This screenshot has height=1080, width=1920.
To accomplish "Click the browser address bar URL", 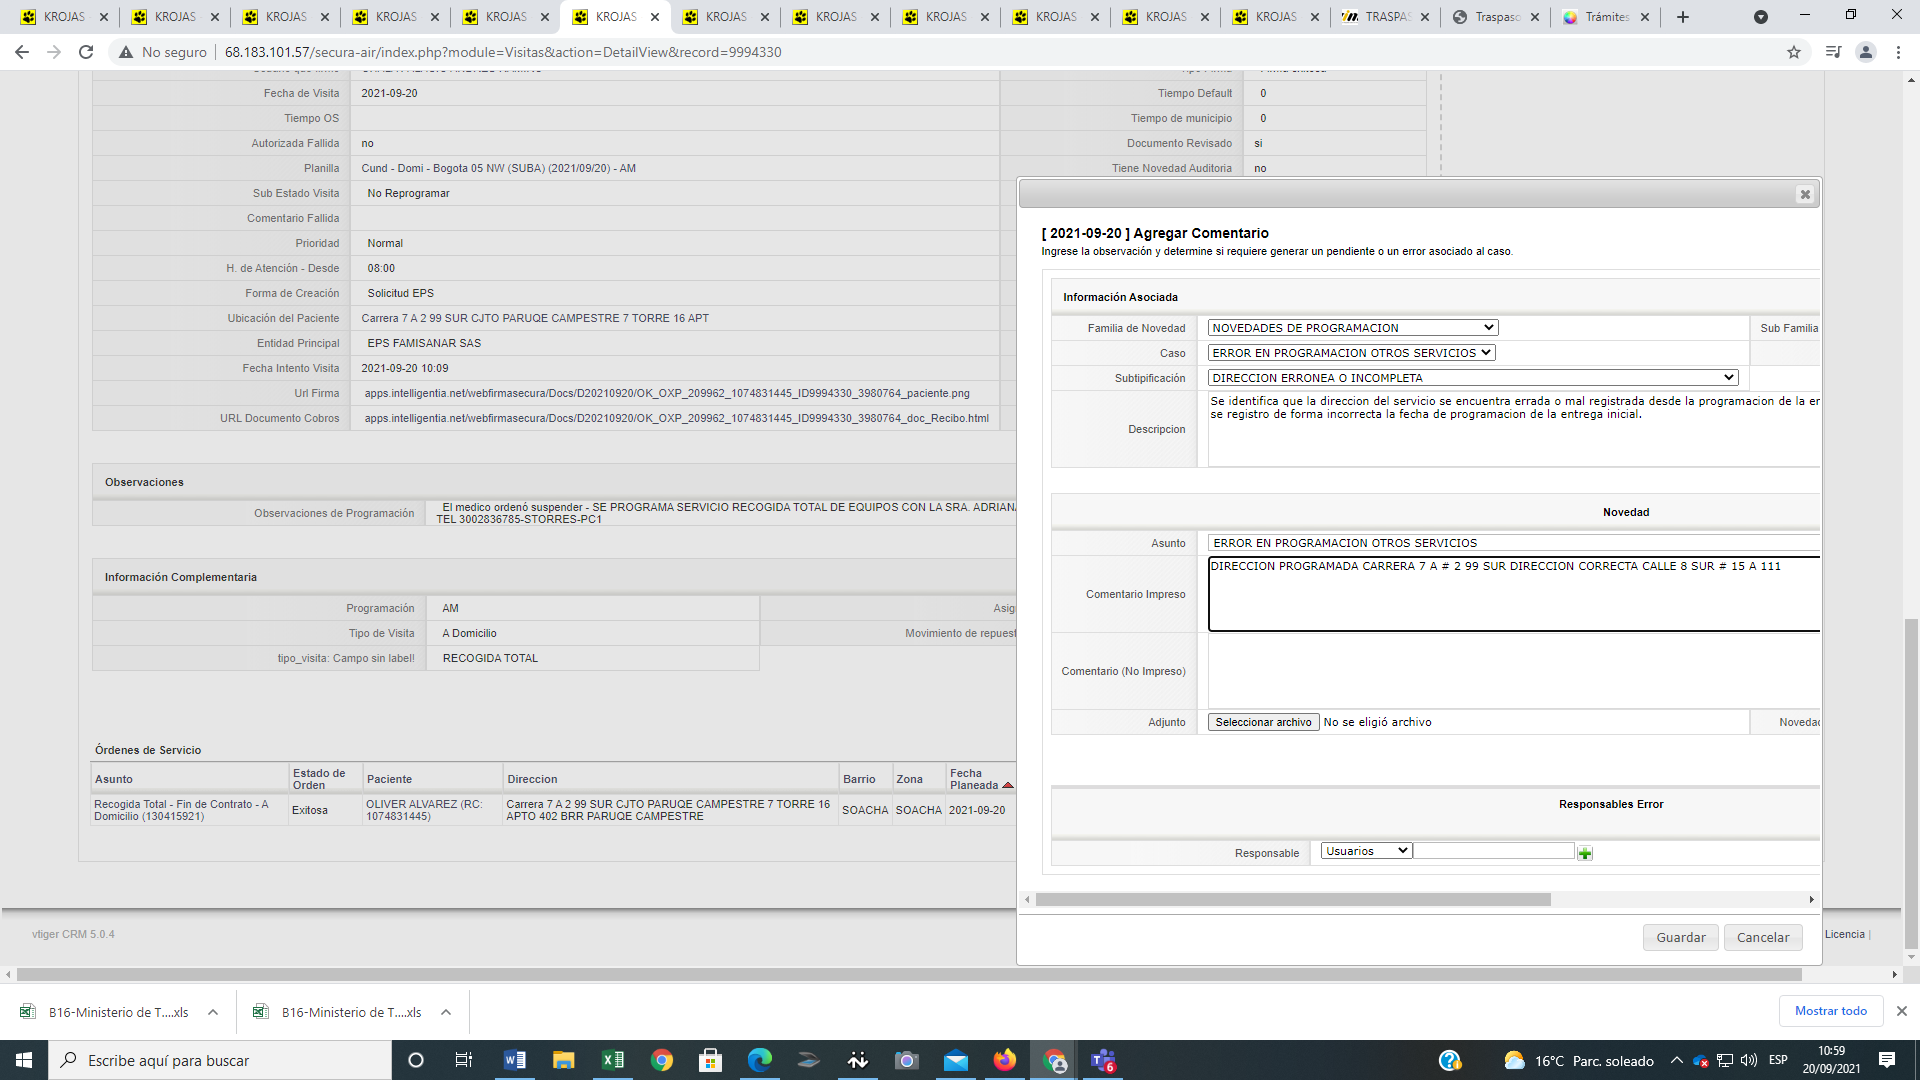I will pyautogui.click(x=503, y=52).
